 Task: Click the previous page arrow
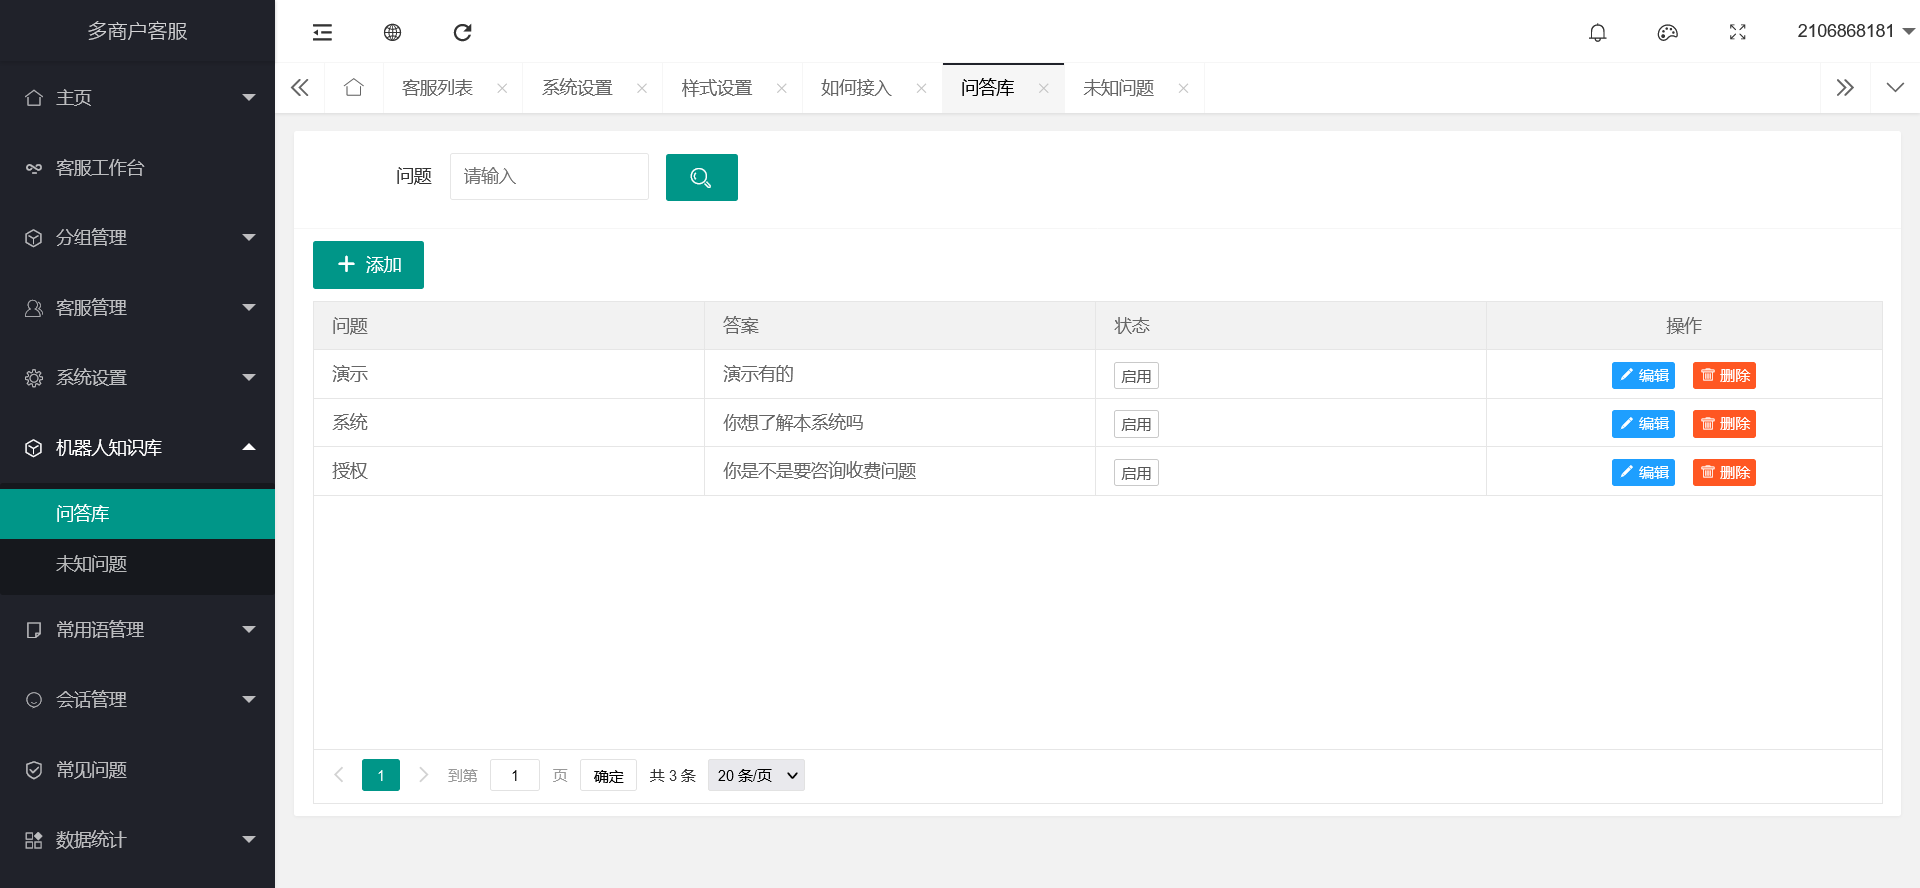[339, 775]
